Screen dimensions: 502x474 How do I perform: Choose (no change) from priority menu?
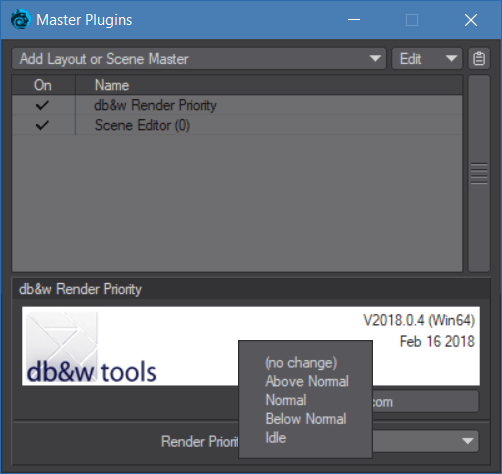point(301,362)
